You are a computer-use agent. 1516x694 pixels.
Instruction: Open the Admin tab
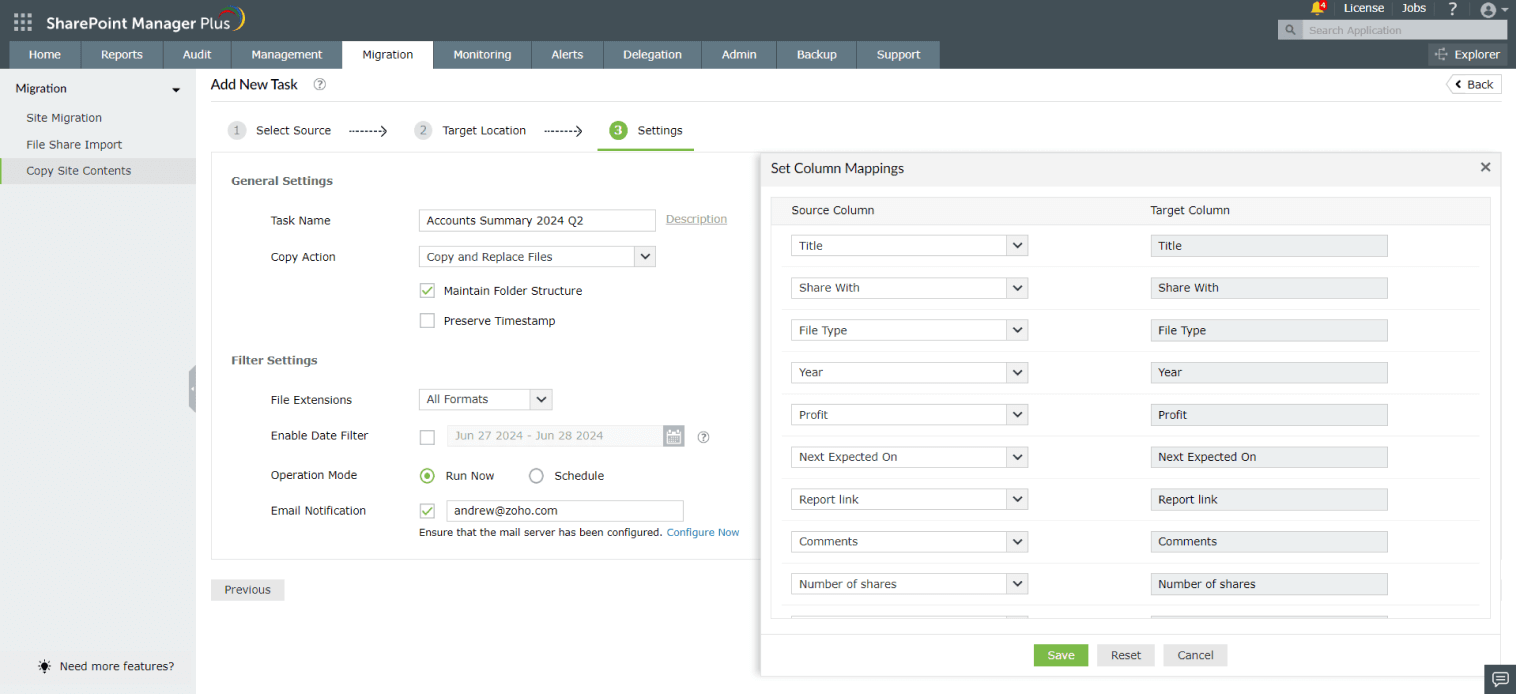(739, 55)
